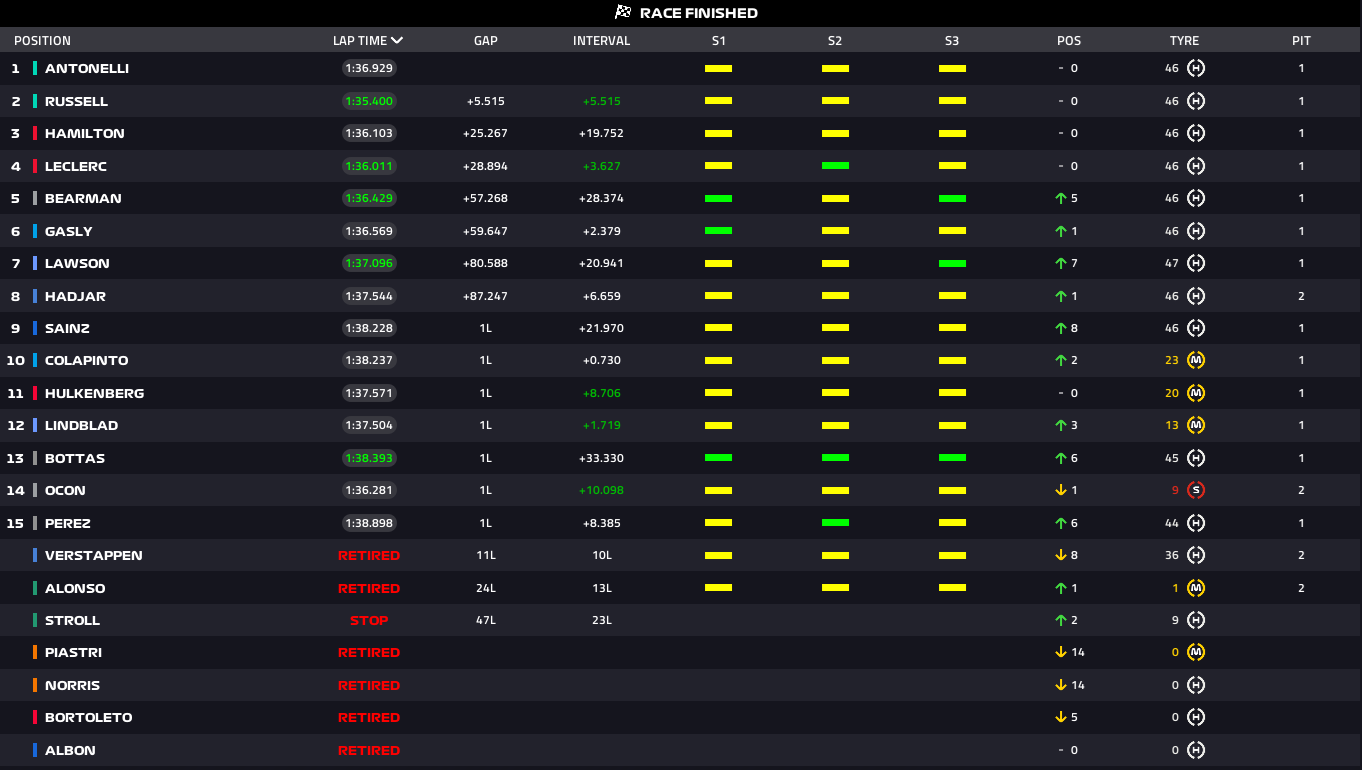This screenshot has width=1362, height=770.
Task: Select driver name ANTONELLI
Action: pyautogui.click(x=87, y=68)
